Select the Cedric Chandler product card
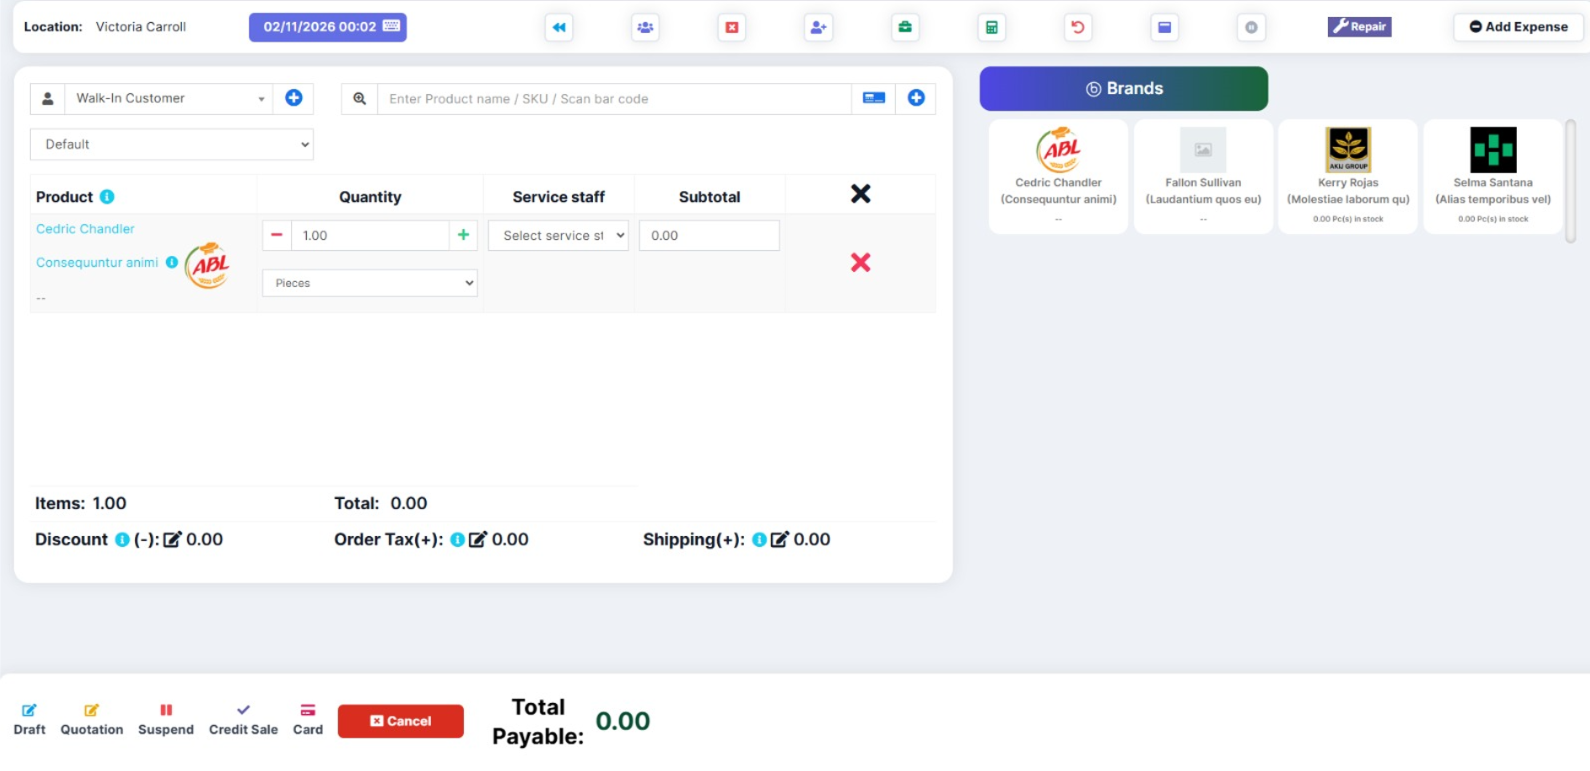1590x771 pixels. click(1058, 177)
